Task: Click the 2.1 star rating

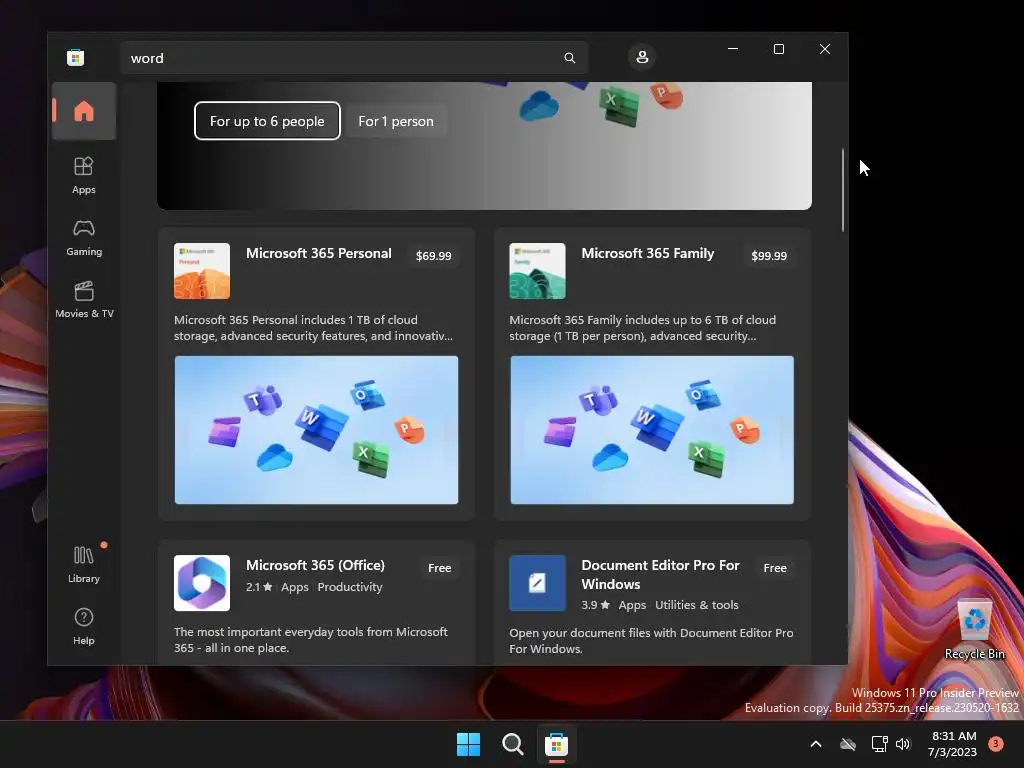Action: click(x=259, y=587)
